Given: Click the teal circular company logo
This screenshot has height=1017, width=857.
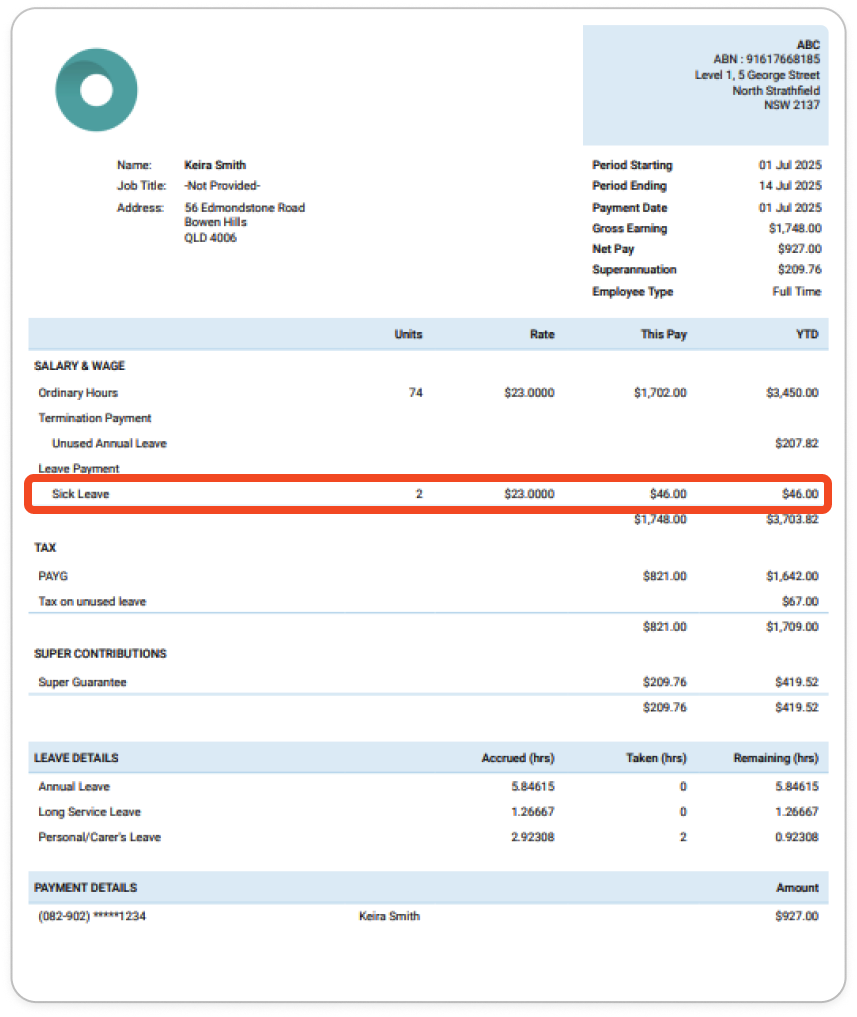Looking at the screenshot, I should [96, 90].
